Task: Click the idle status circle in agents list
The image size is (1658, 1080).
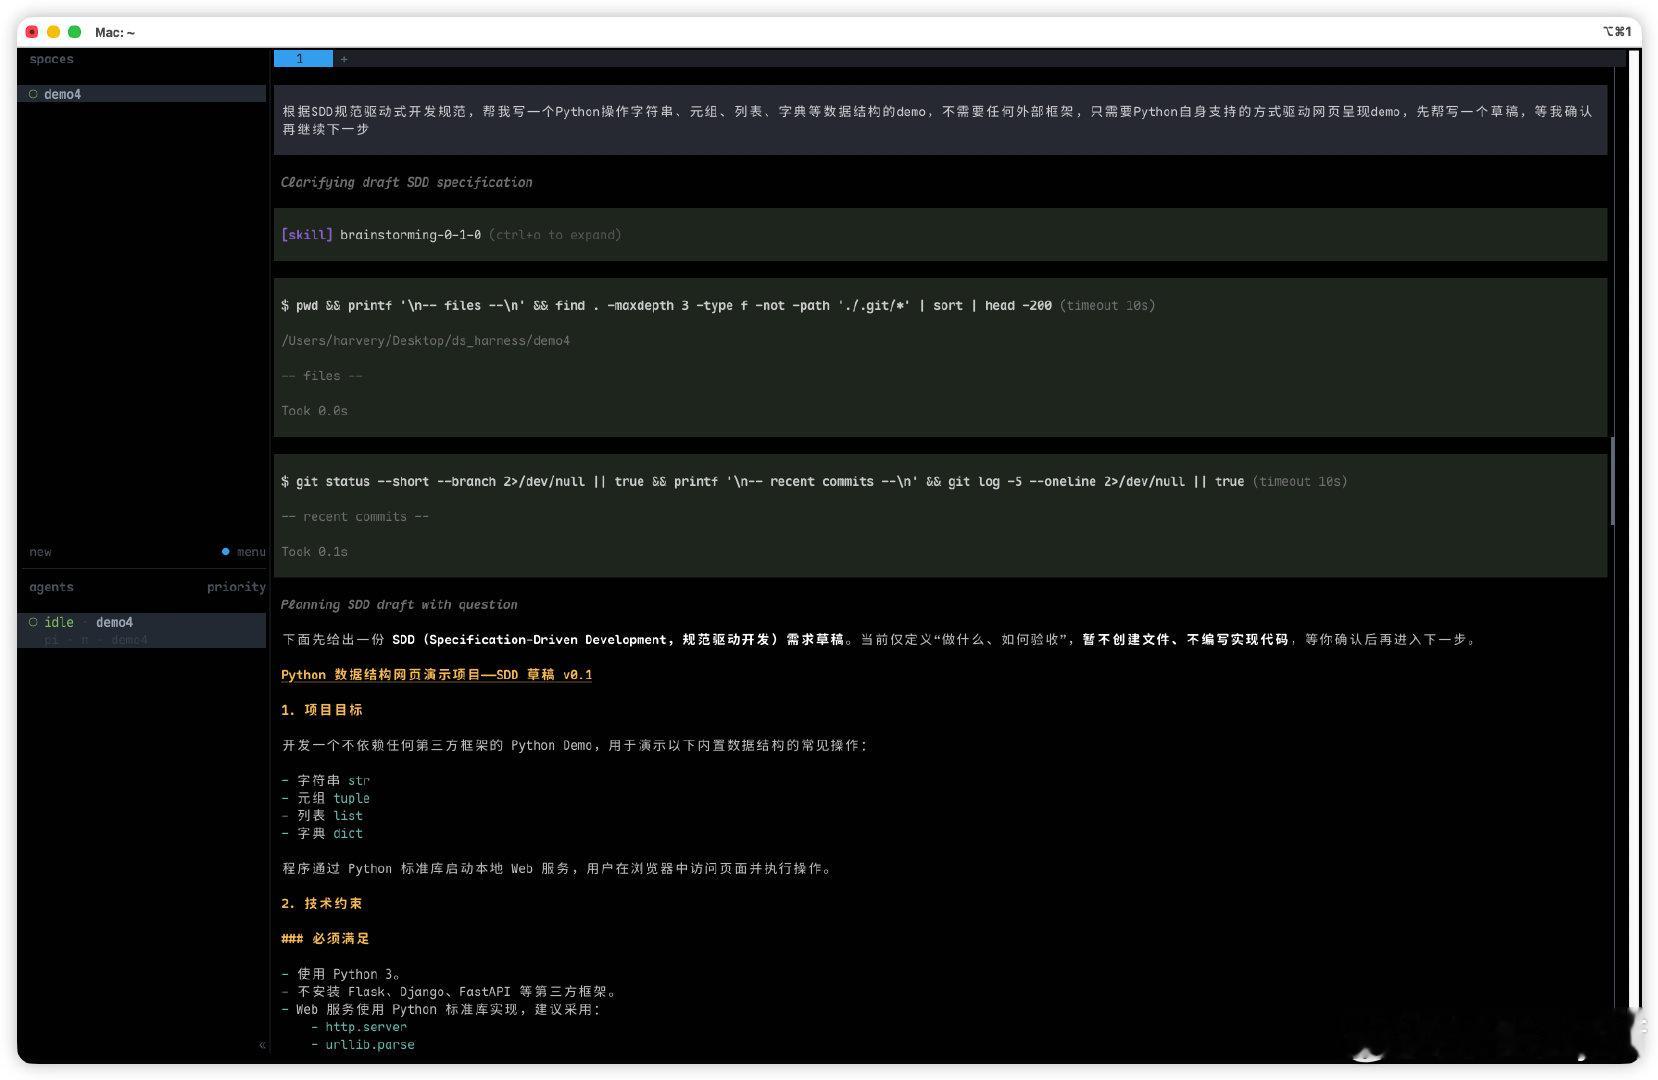Action: pos(33,622)
